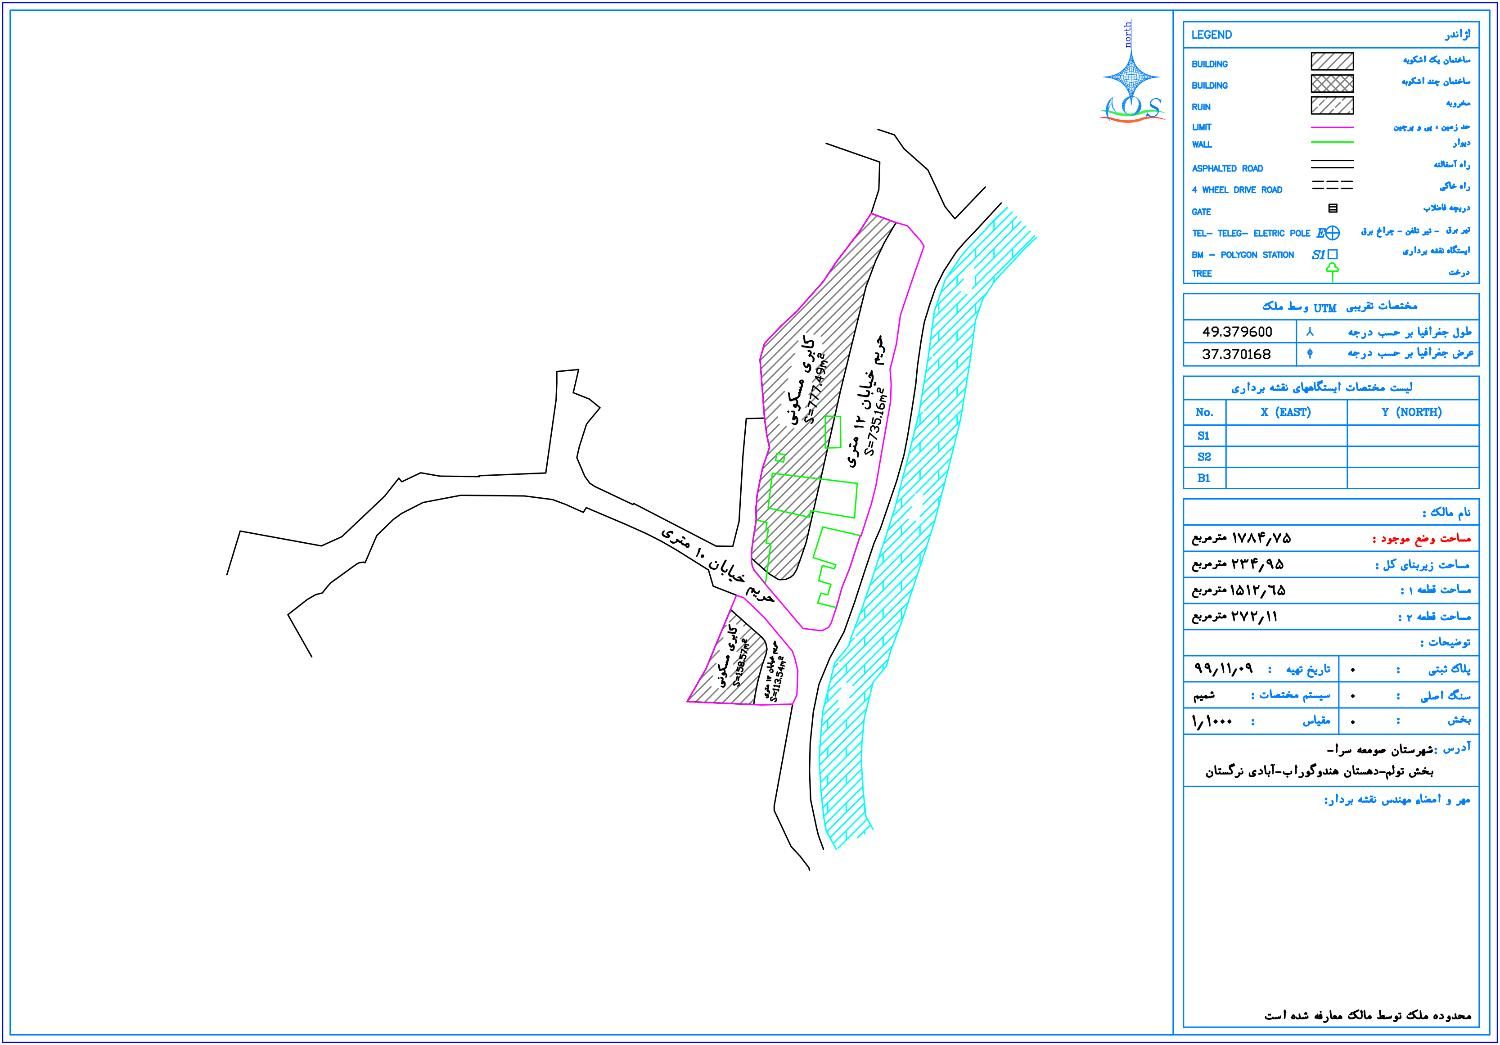Select the GATE symbol in the legend
This screenshot has height=1045, width=1500.
pyautogui.click(x=1333, y=209)
